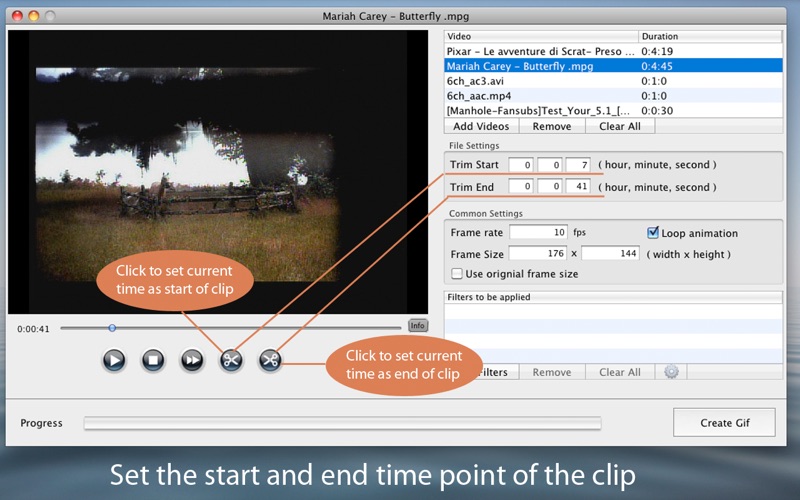This screenshot has height=500, width=800.
Task: Set clip end with right scissors icon
Action: pos(269,360)
